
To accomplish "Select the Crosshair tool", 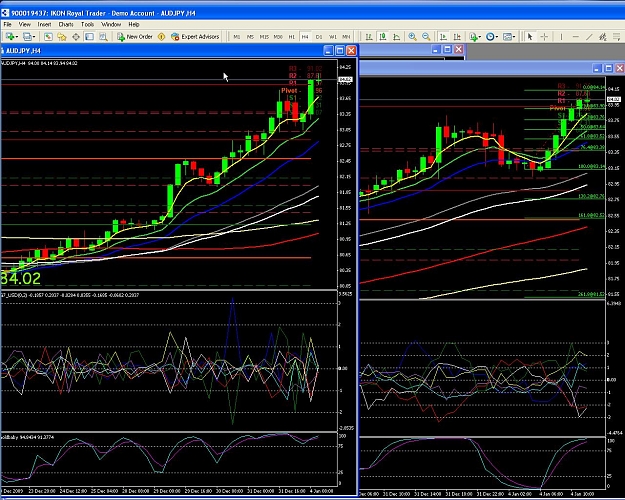I will coord(544,37).
